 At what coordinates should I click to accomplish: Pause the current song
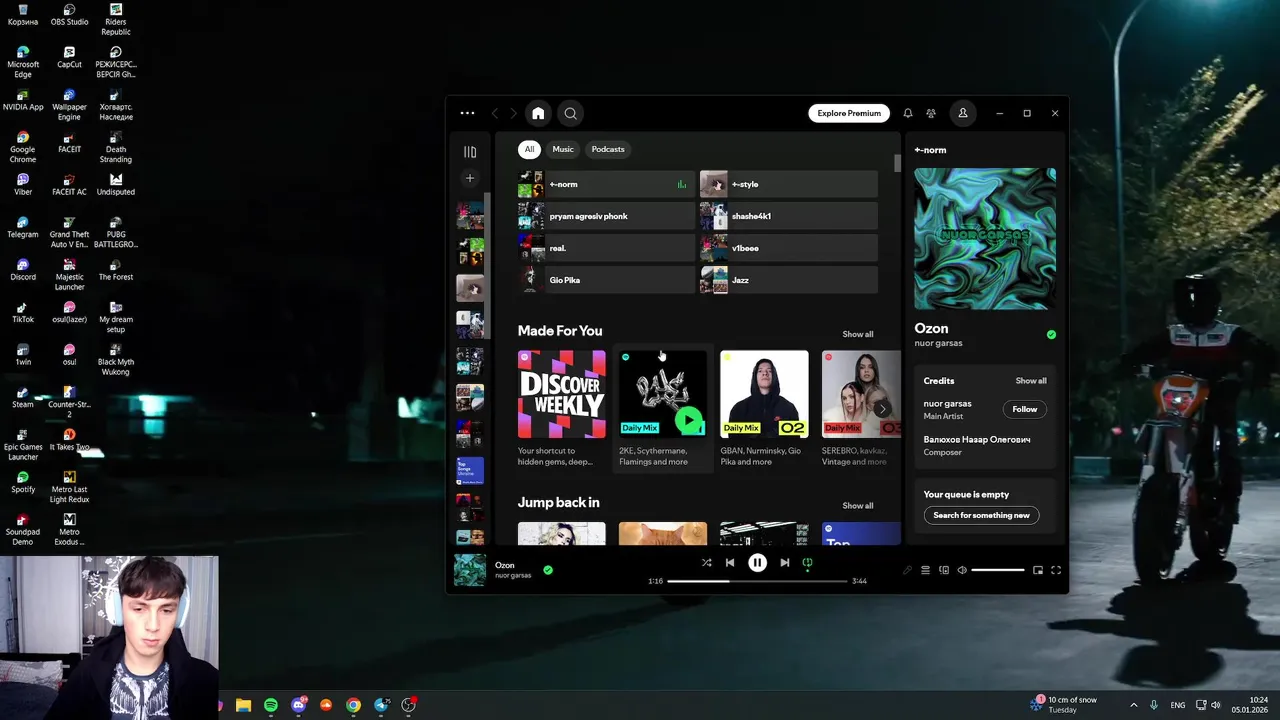[757, 563]
